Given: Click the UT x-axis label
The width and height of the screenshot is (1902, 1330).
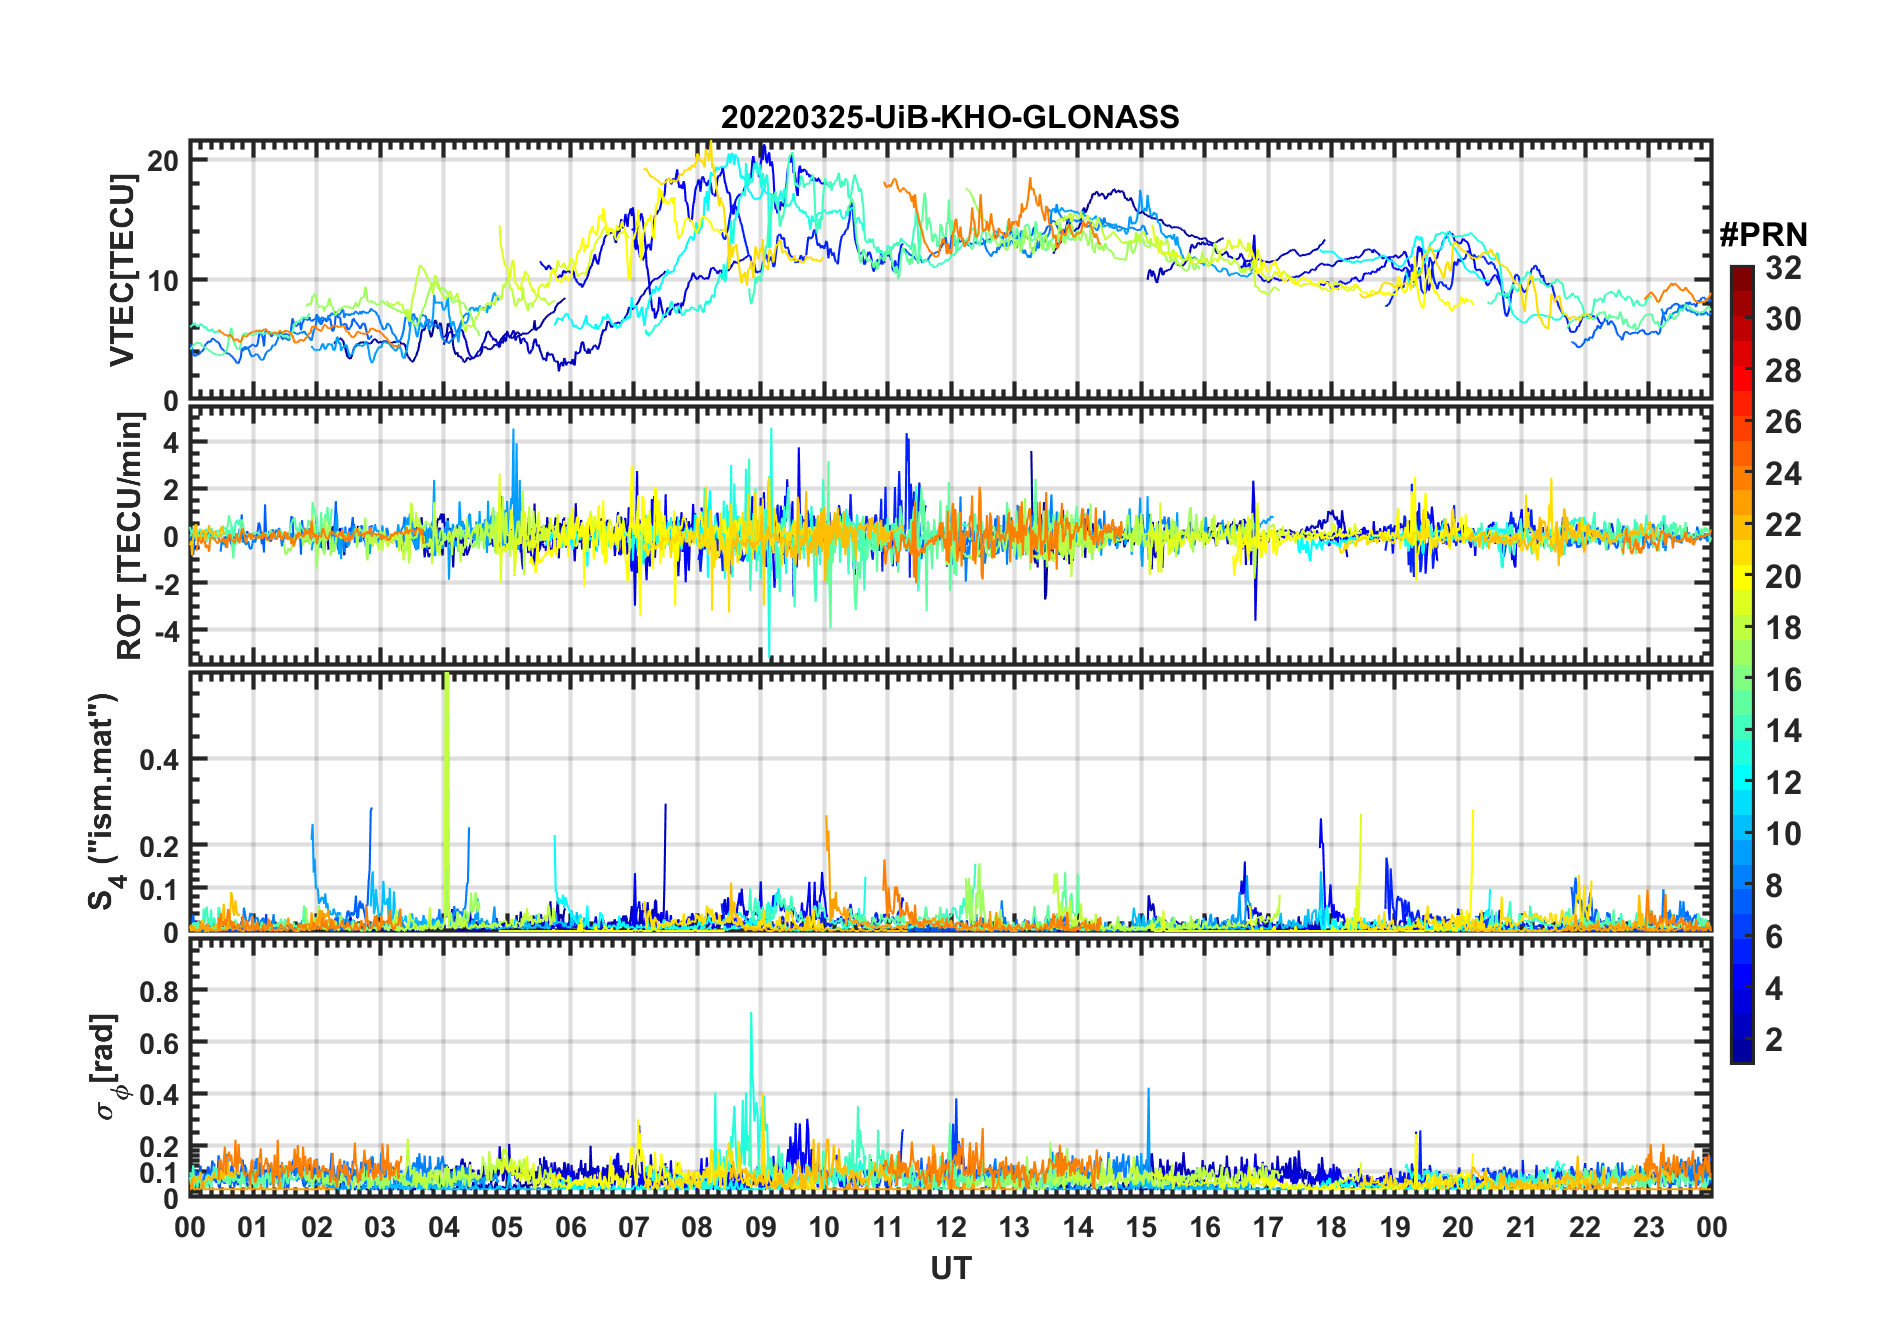Looking at the screenshot, I should [x=951, y=1269].
